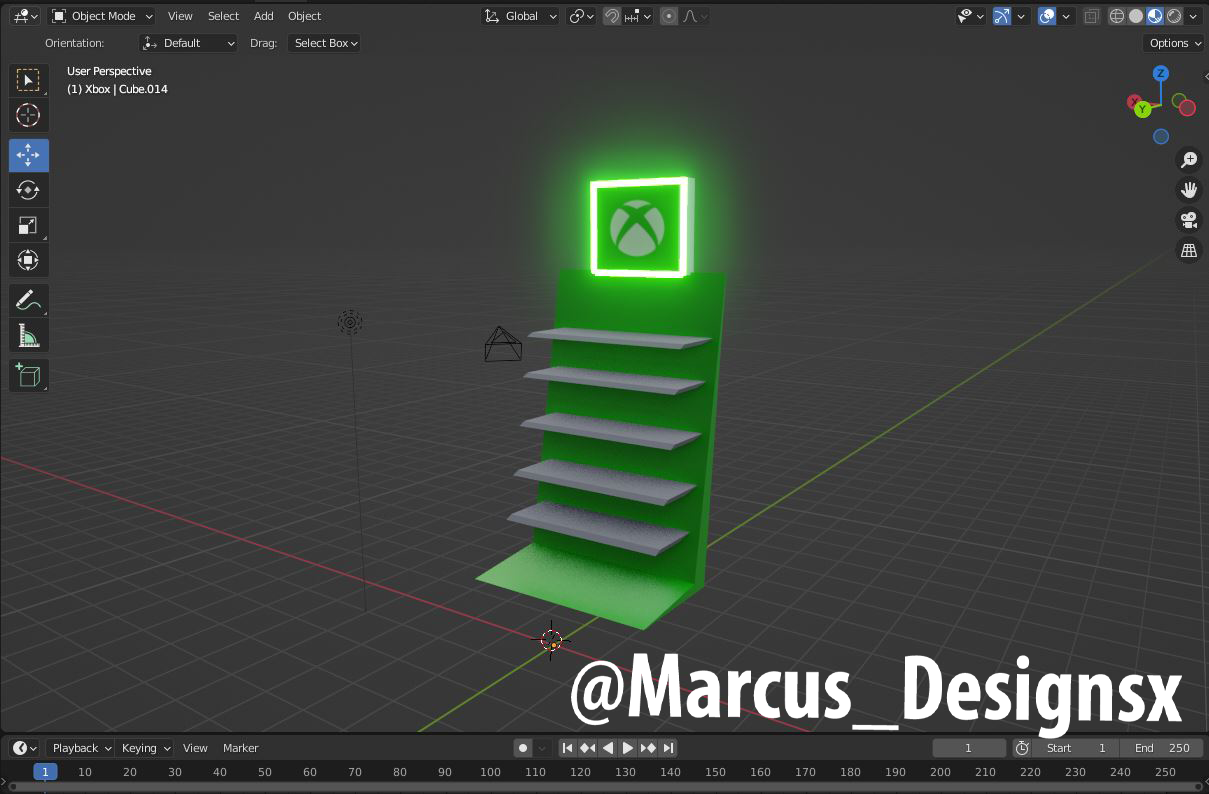The image size is (1209, 794).
Task: Play the animation forward
Action: pyautogui.click(x=628, y=748)
